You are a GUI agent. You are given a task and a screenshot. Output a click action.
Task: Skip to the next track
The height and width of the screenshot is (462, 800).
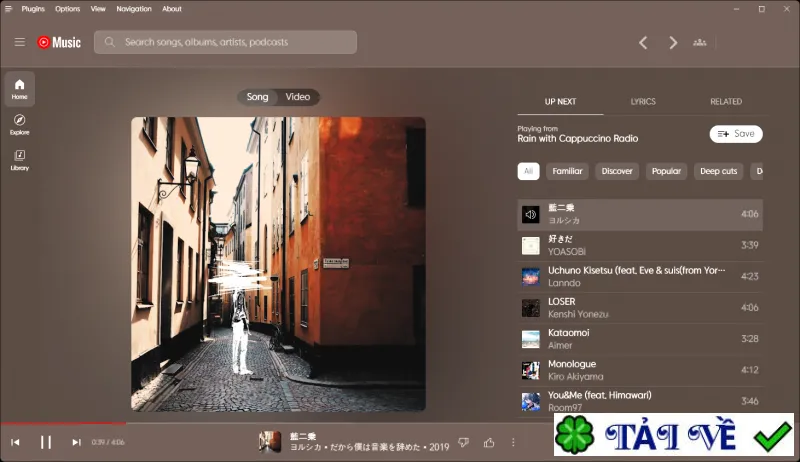77,442
